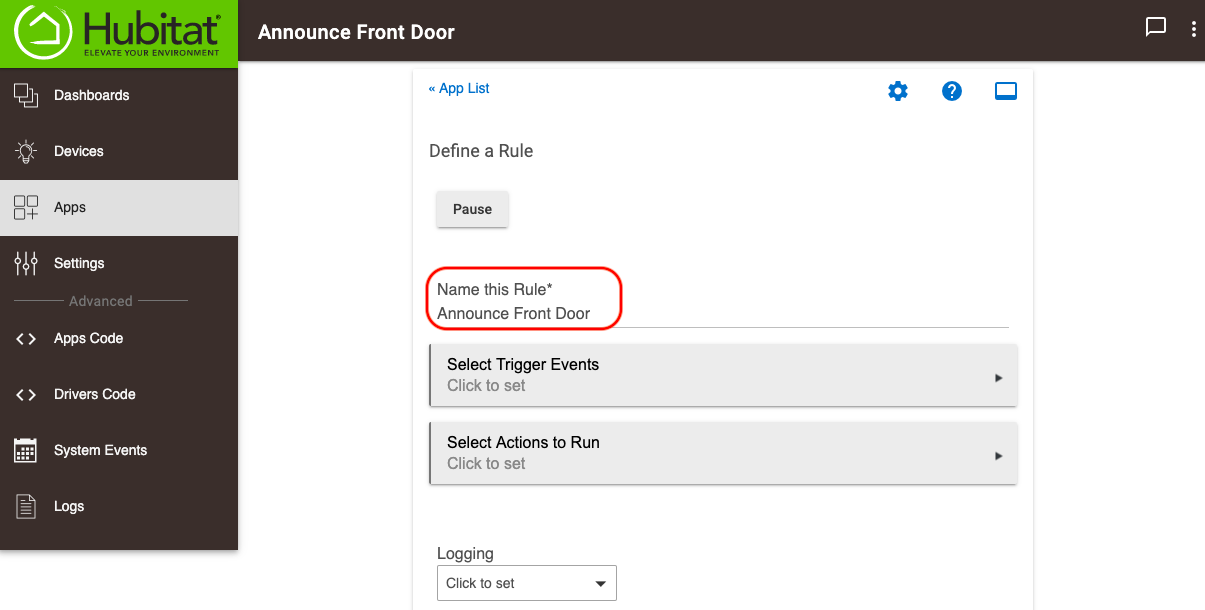This screenshot has height=610, width=1205.
Task: Open Apps Code in the Advanced section
Action: click(119, 339)
